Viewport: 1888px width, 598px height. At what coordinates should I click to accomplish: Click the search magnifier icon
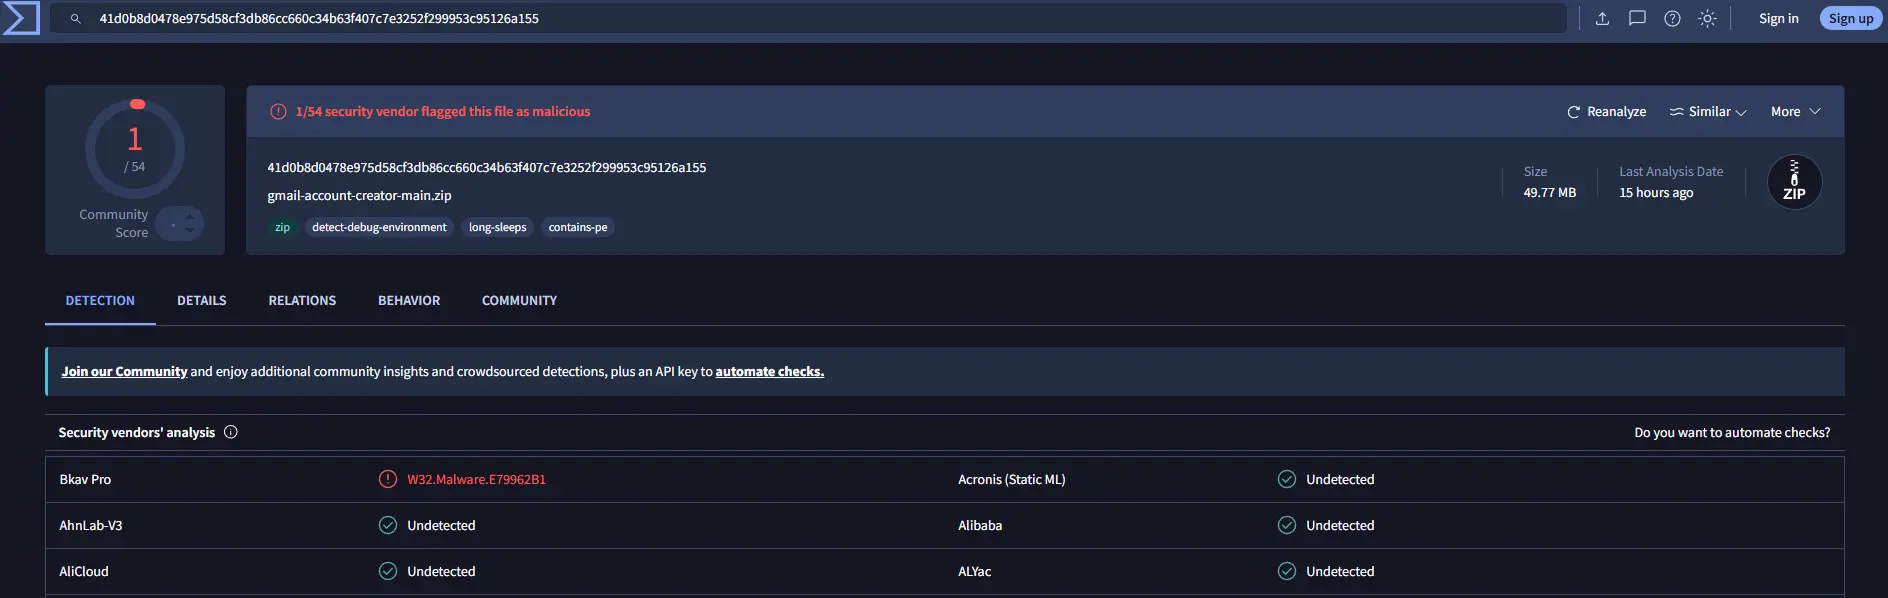point(75,19)
